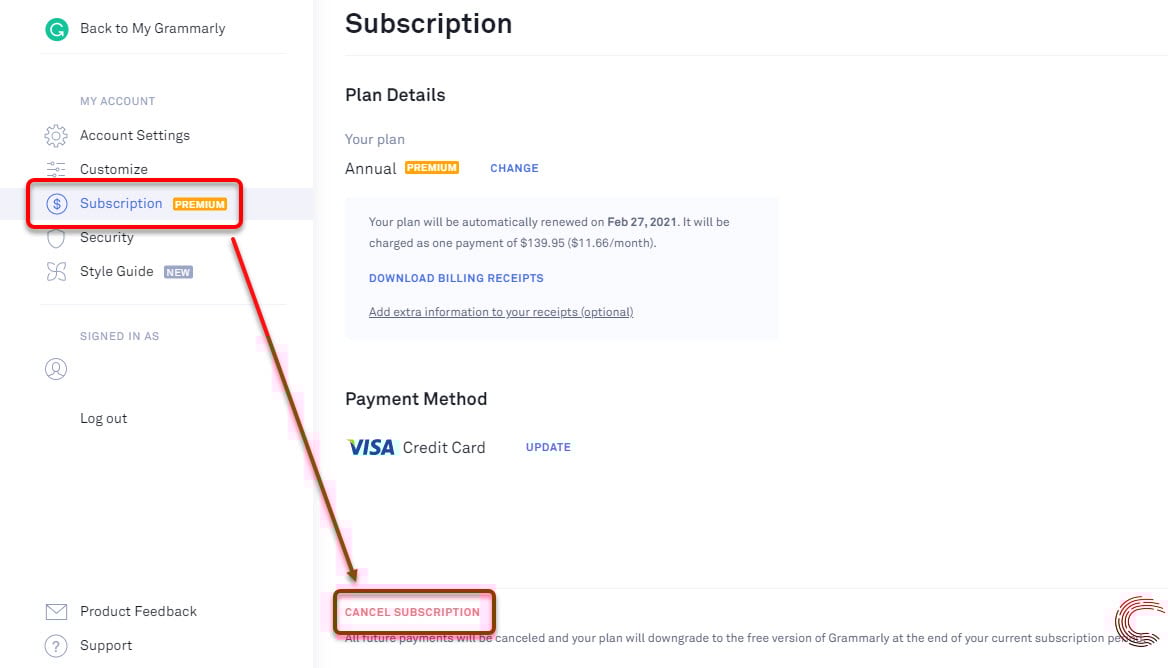Screen dimensions: 1168x668
Task: Click the Product Feedback envelope icon
Action: (56, 612)
